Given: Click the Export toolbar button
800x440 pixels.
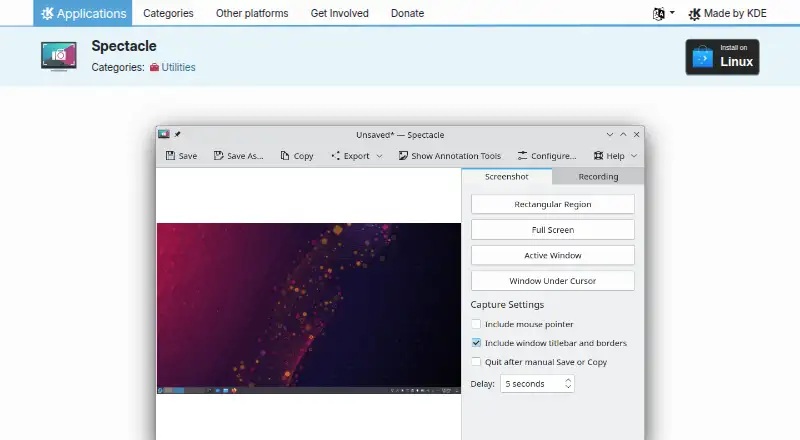Looking at the screenshot, I should click(351, 156).
